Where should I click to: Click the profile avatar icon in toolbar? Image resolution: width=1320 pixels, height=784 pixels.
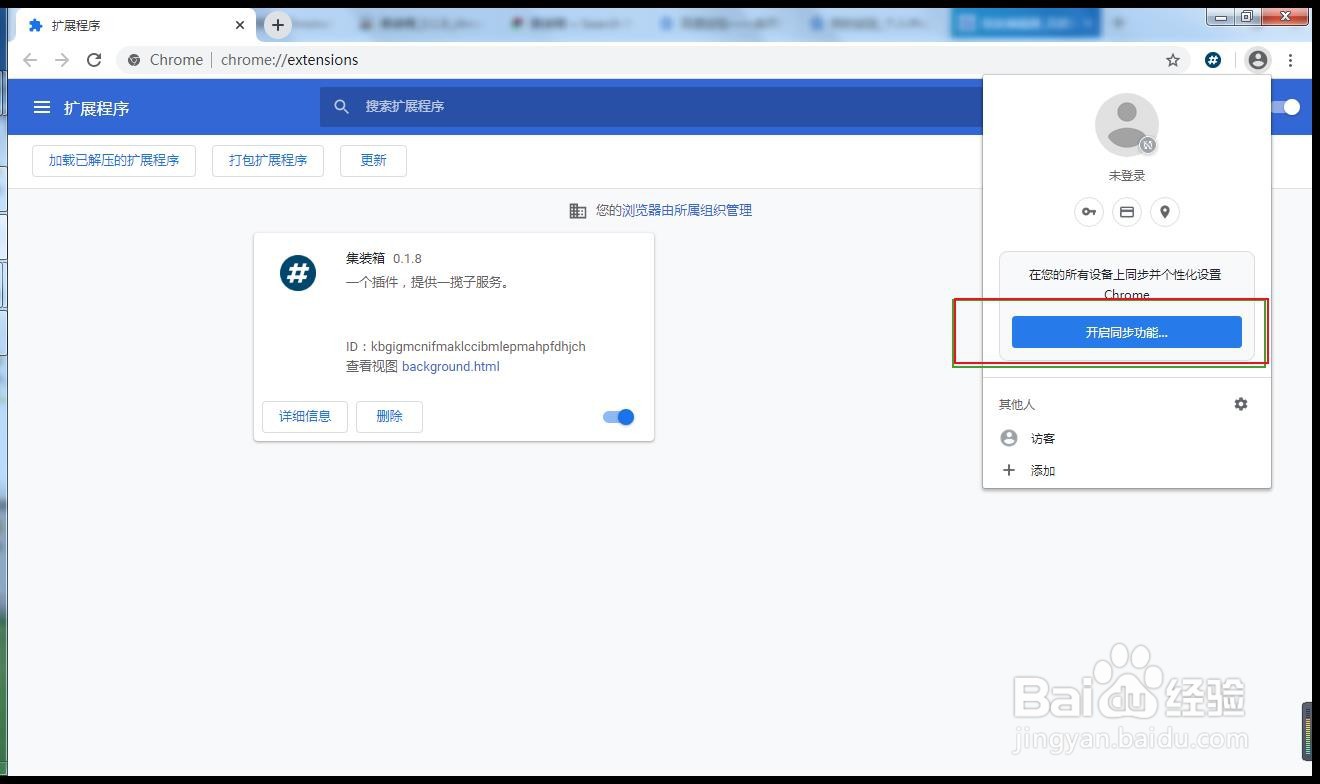(1257, 60)
